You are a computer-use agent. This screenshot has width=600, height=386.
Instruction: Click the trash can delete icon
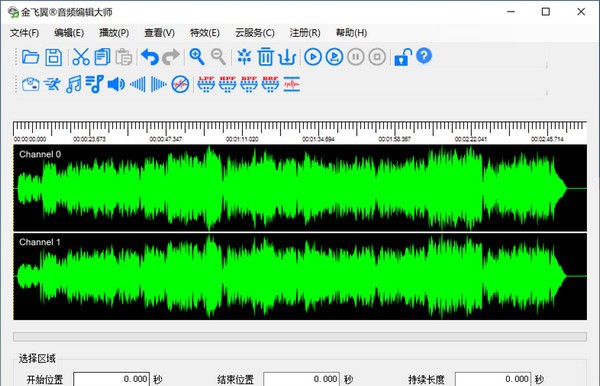coord(266,57)
